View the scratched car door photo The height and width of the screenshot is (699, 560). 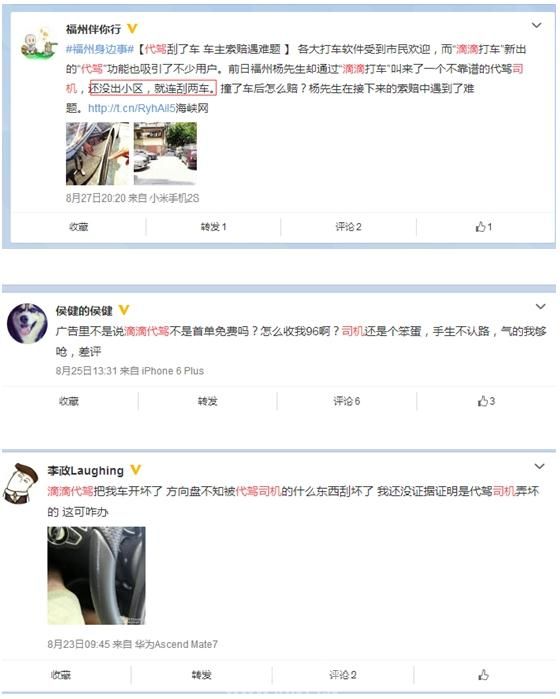tap(98, 153)
